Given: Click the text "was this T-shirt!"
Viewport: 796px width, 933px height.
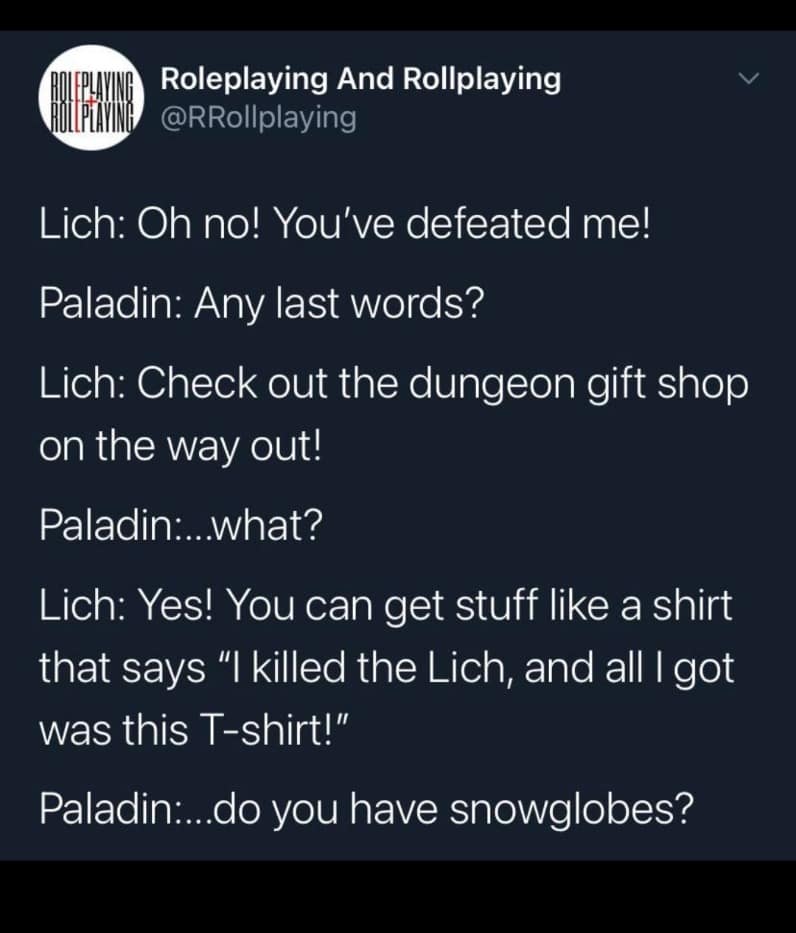Looking at the screenshot, I should (x=187, y=730).
